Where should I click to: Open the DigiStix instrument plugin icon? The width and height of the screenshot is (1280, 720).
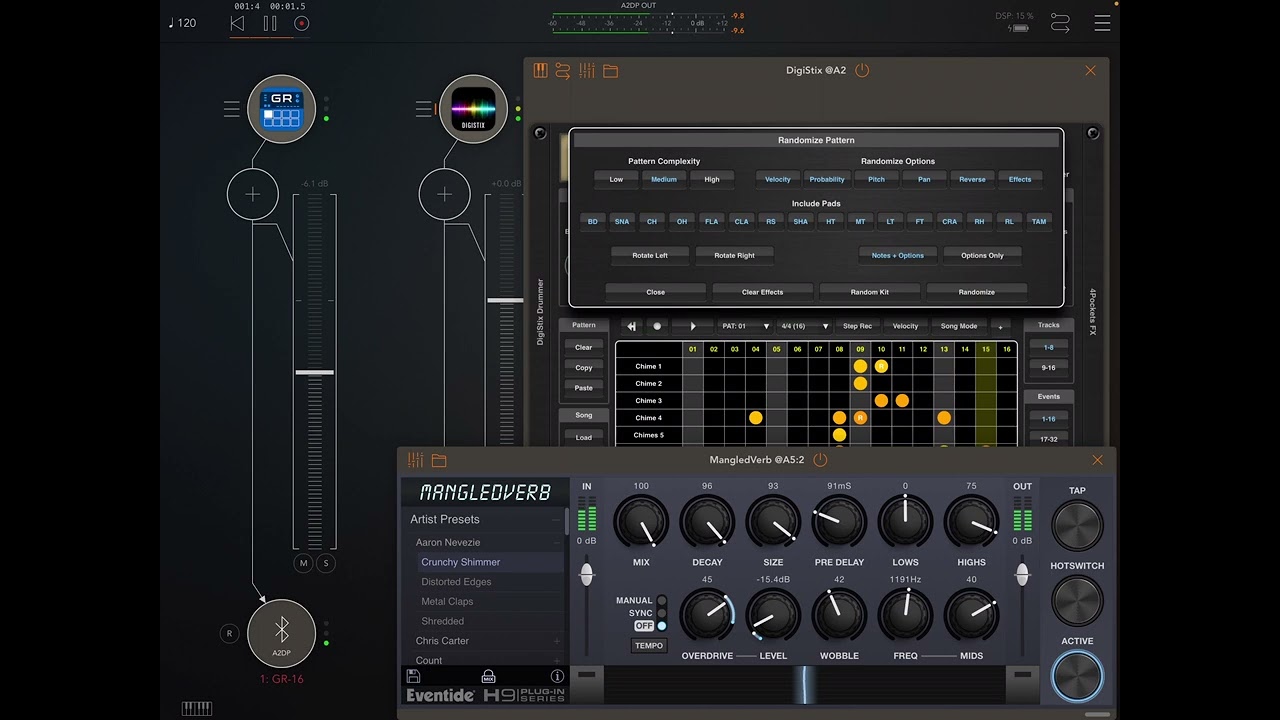click(474, 110)
